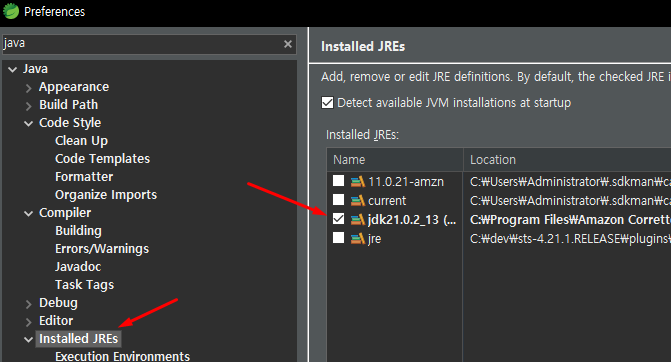
Task: Open Task Tags settings
Action: point(84,285)
